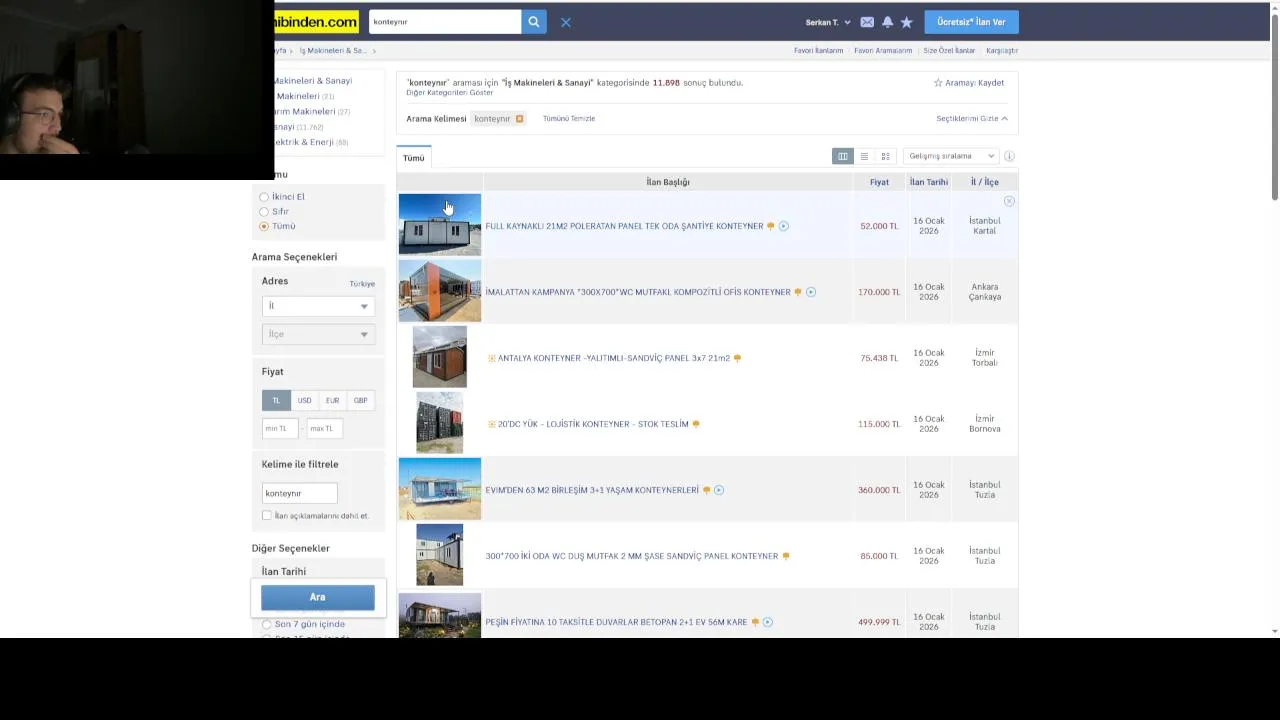Click Tümünü Temizle link
Image resolution: width=1280 pixels, height=720 pixels.
[569, 119]
